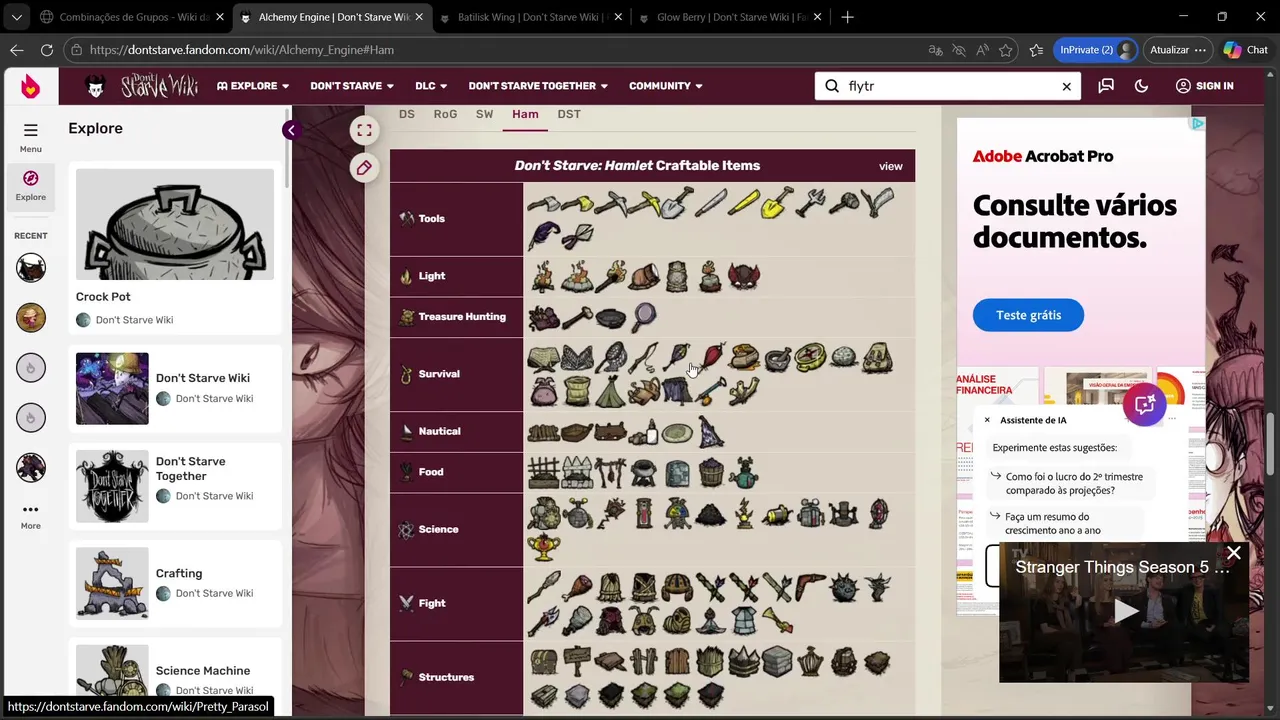Click the Stone Wall icon in Structures row
This screenshot has height=720, width=1280.
click(776, 661)
